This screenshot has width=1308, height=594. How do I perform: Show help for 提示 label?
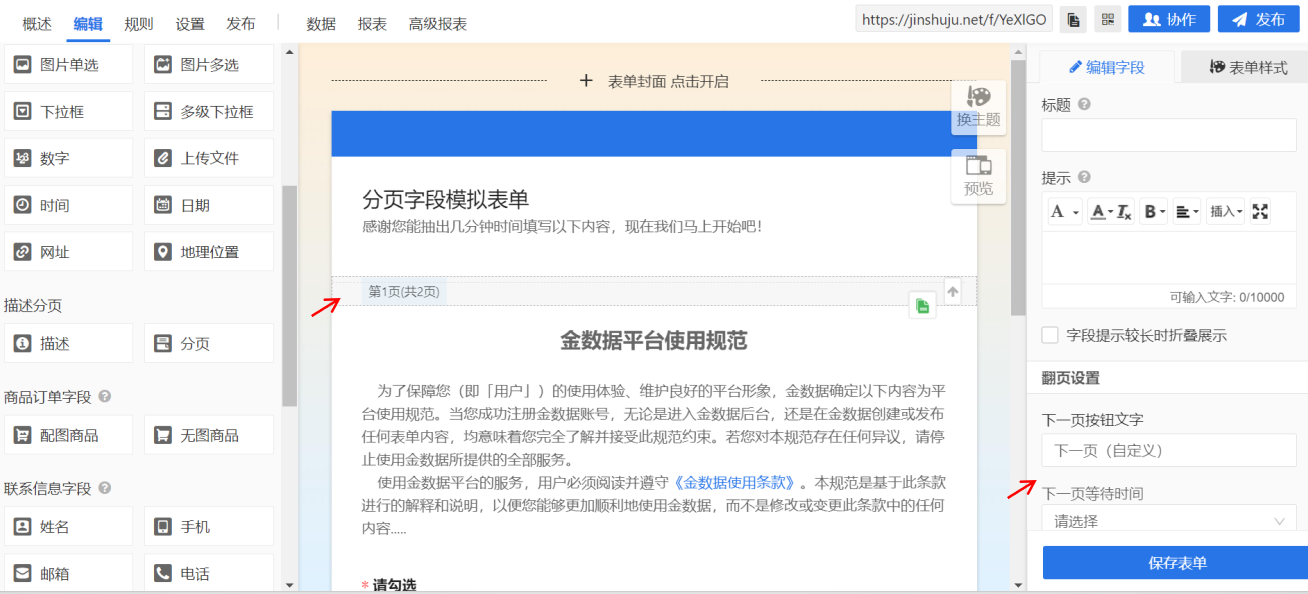click(1084, 178)
